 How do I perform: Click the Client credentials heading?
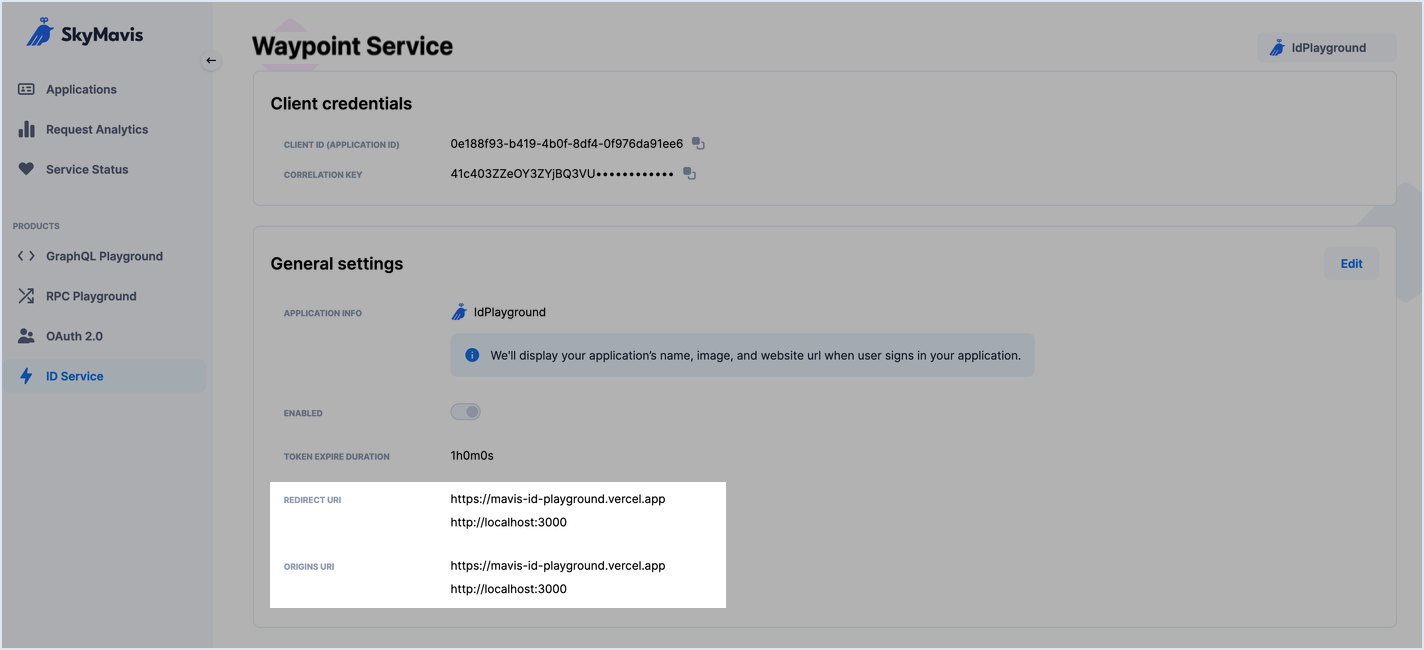(x=341, y=104)
